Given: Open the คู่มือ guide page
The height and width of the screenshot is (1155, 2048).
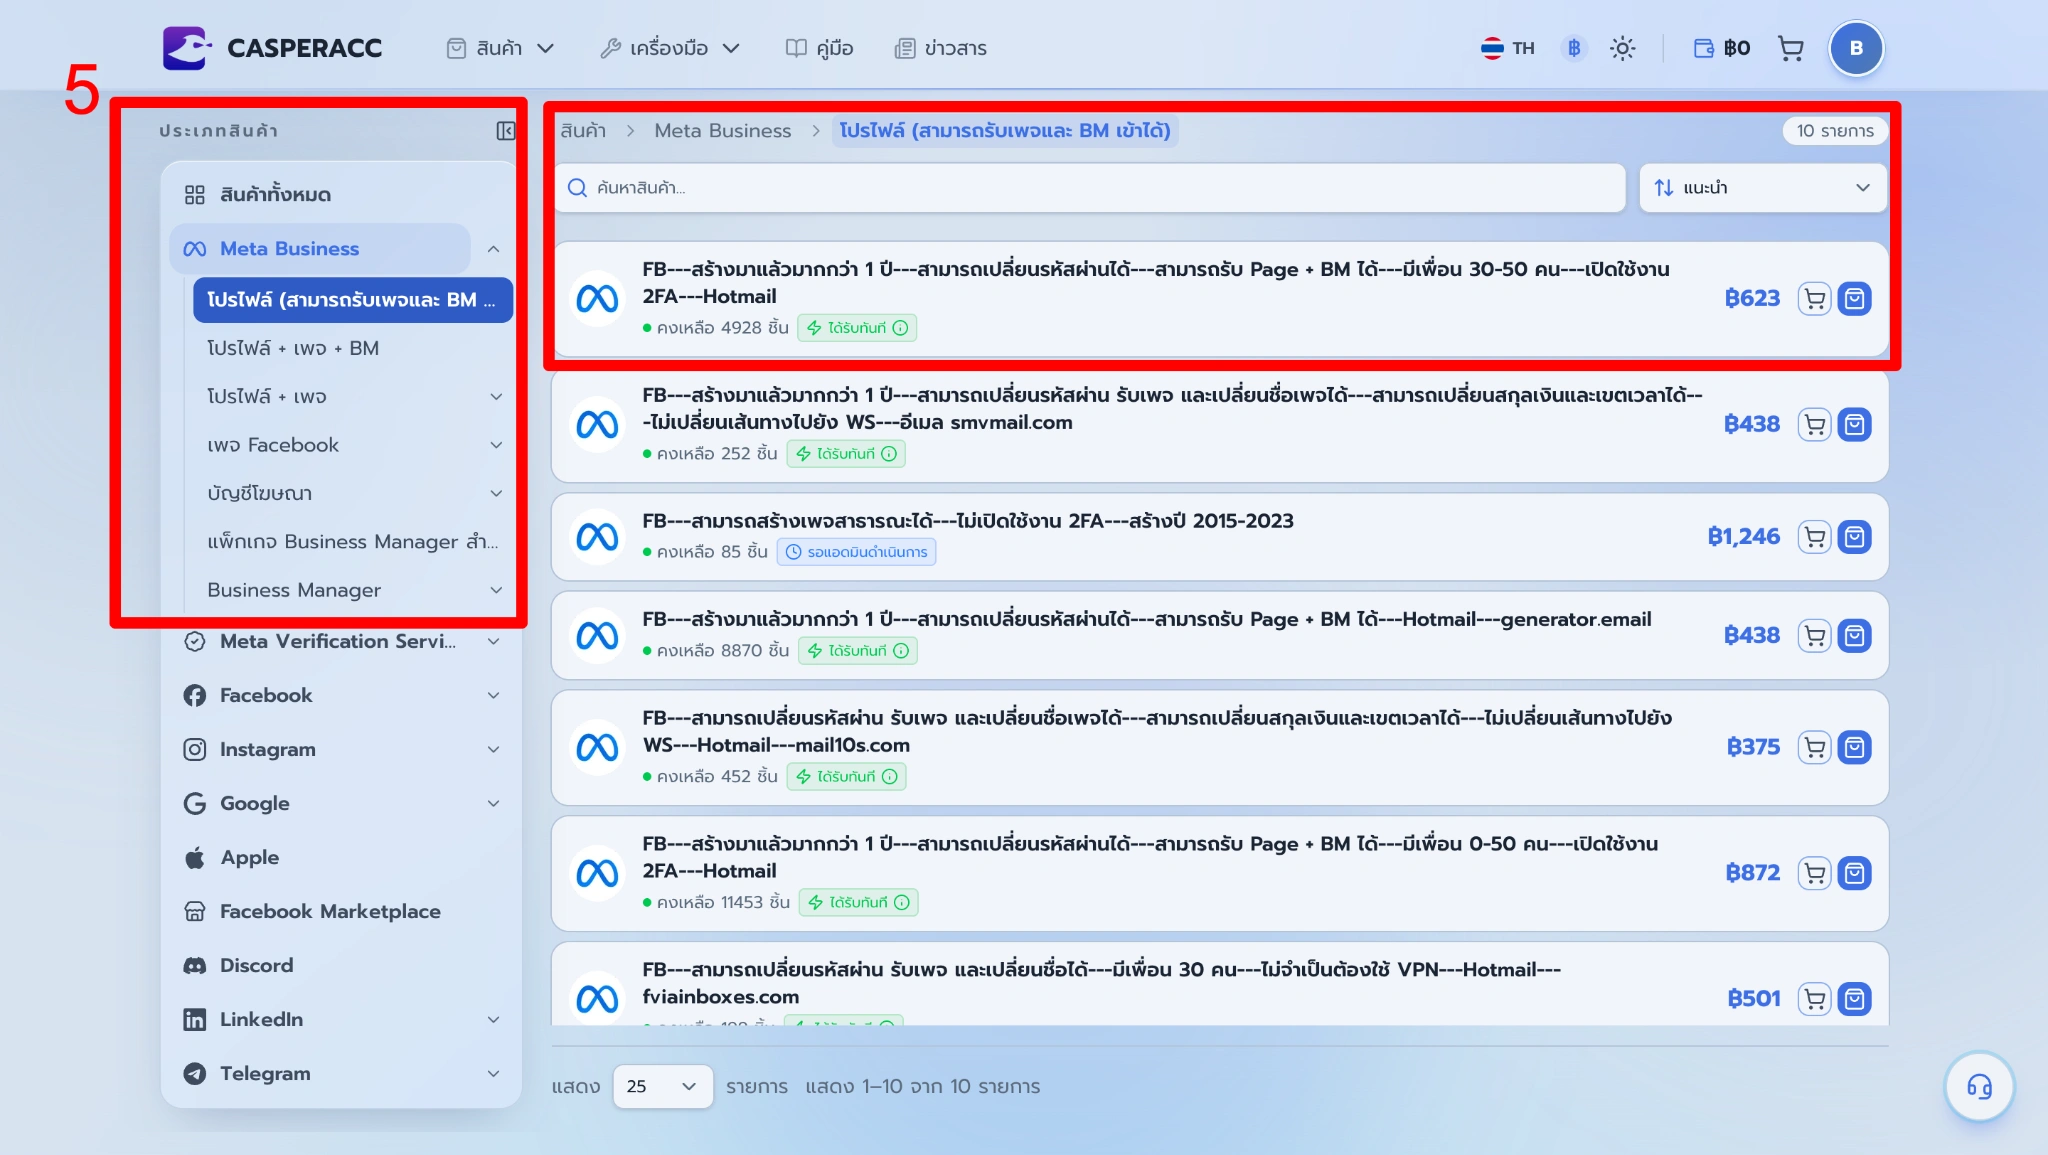Looking at the screenshot, I should (x=819, y=48).
